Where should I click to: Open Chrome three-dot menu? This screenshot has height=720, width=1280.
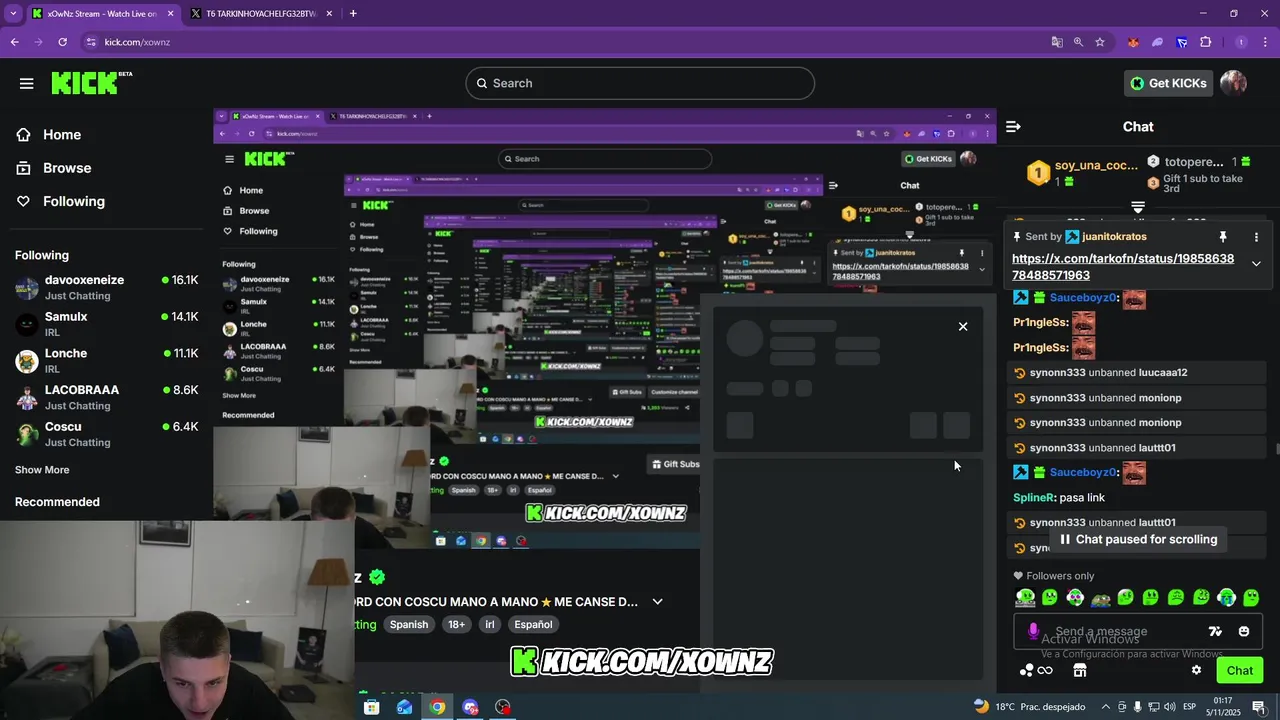click(1266, 42)
